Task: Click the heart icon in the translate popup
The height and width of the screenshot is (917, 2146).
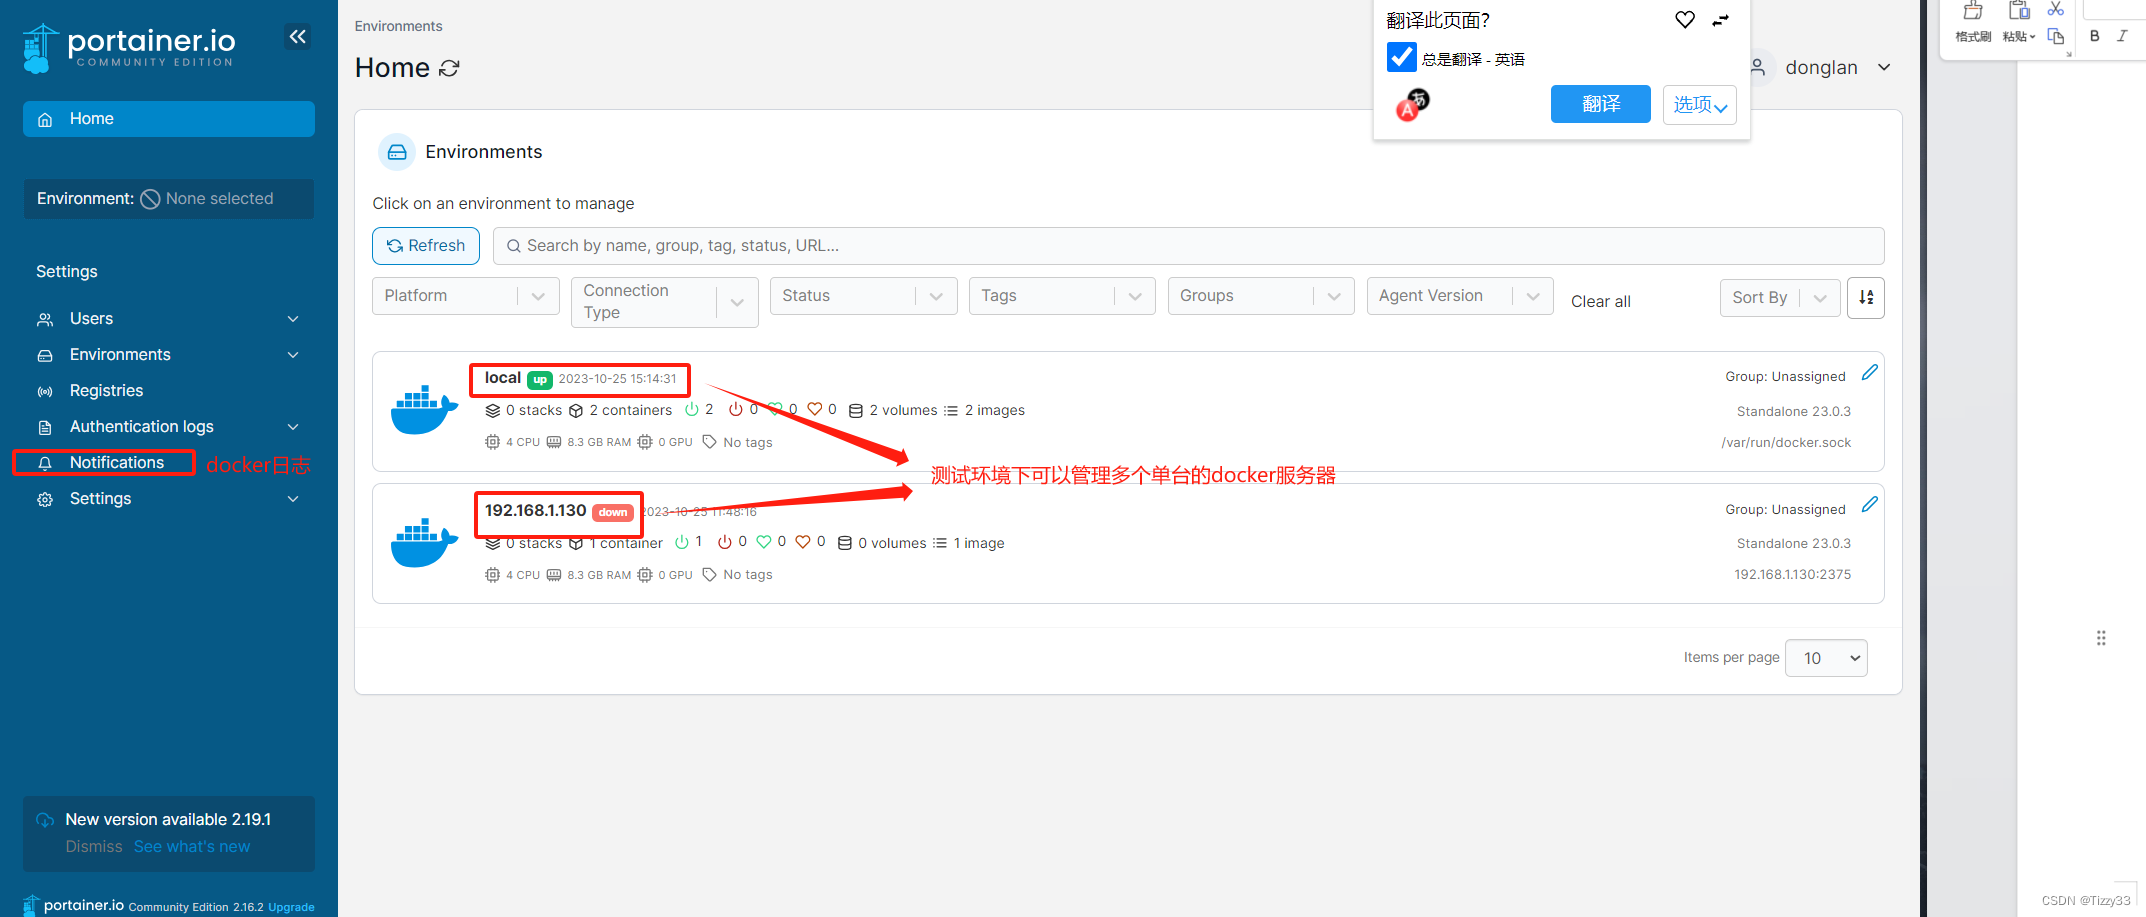Action: coord(1685,20)
